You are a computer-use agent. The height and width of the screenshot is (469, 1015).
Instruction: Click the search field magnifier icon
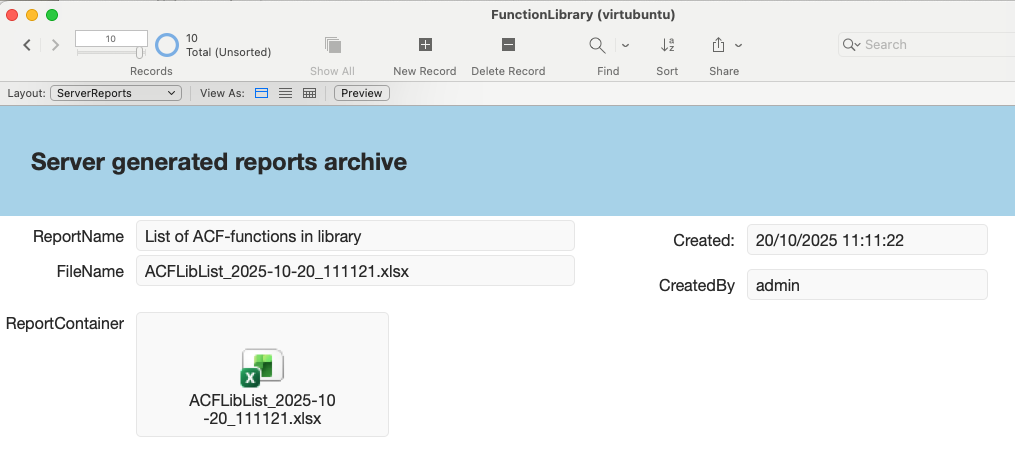[851, 45]
